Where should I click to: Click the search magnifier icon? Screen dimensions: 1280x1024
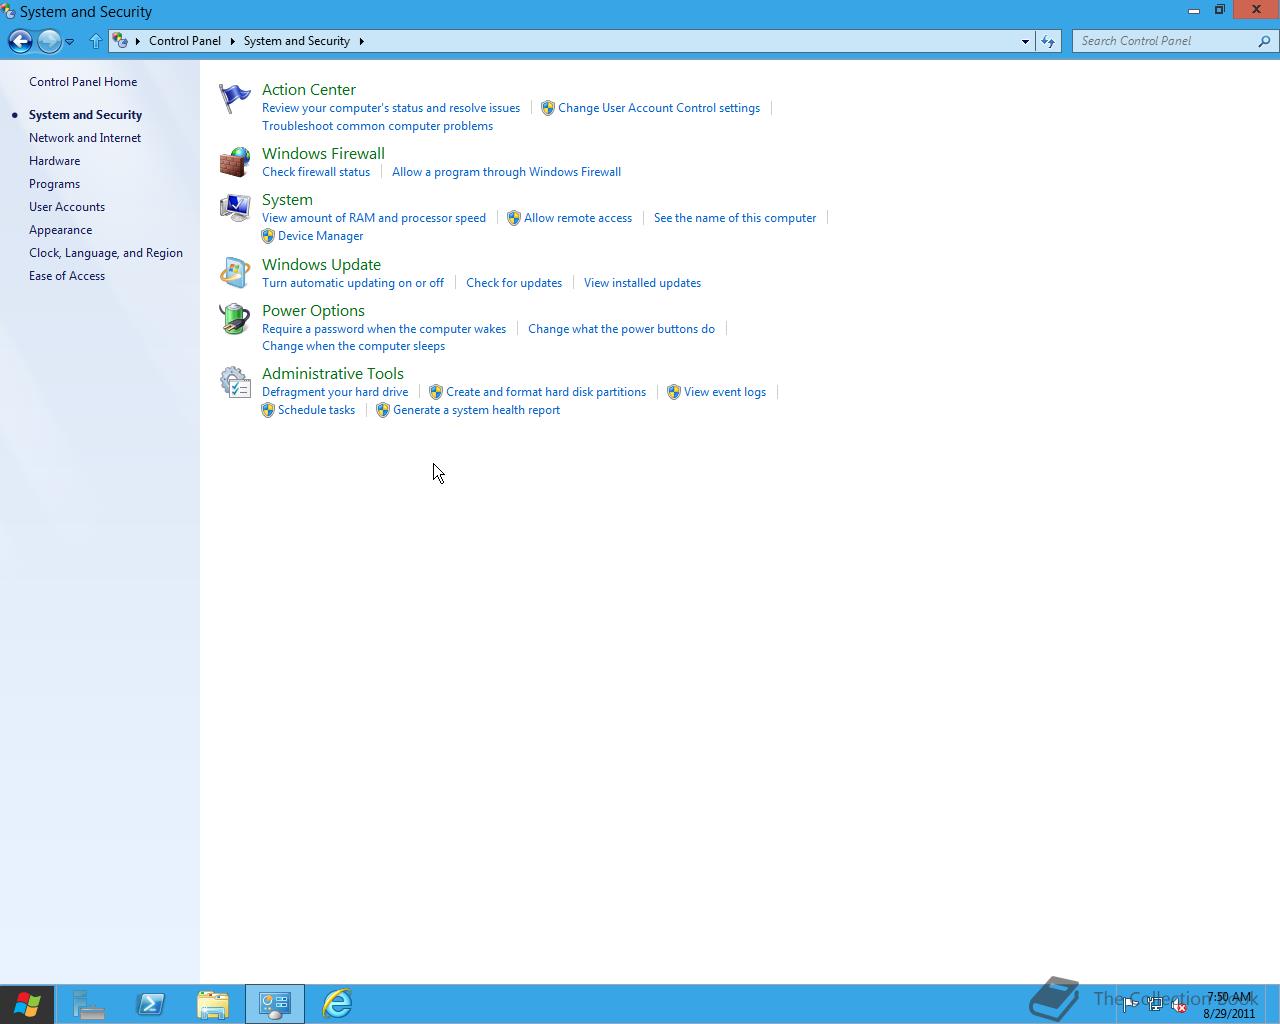1265,41
